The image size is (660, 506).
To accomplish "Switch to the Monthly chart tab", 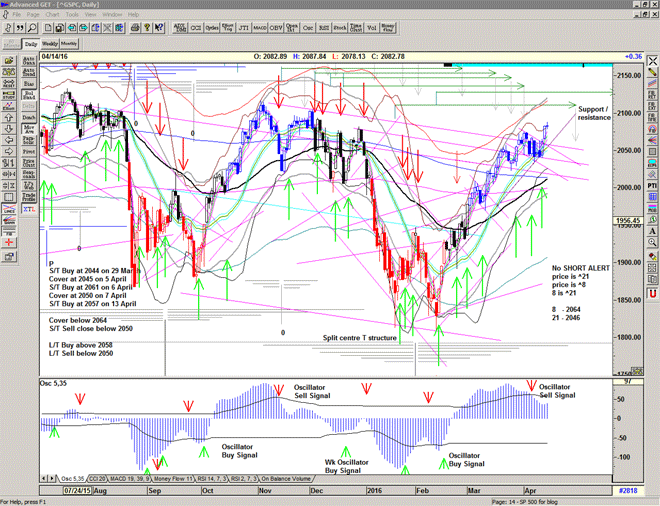I will [x=69, y=45].
